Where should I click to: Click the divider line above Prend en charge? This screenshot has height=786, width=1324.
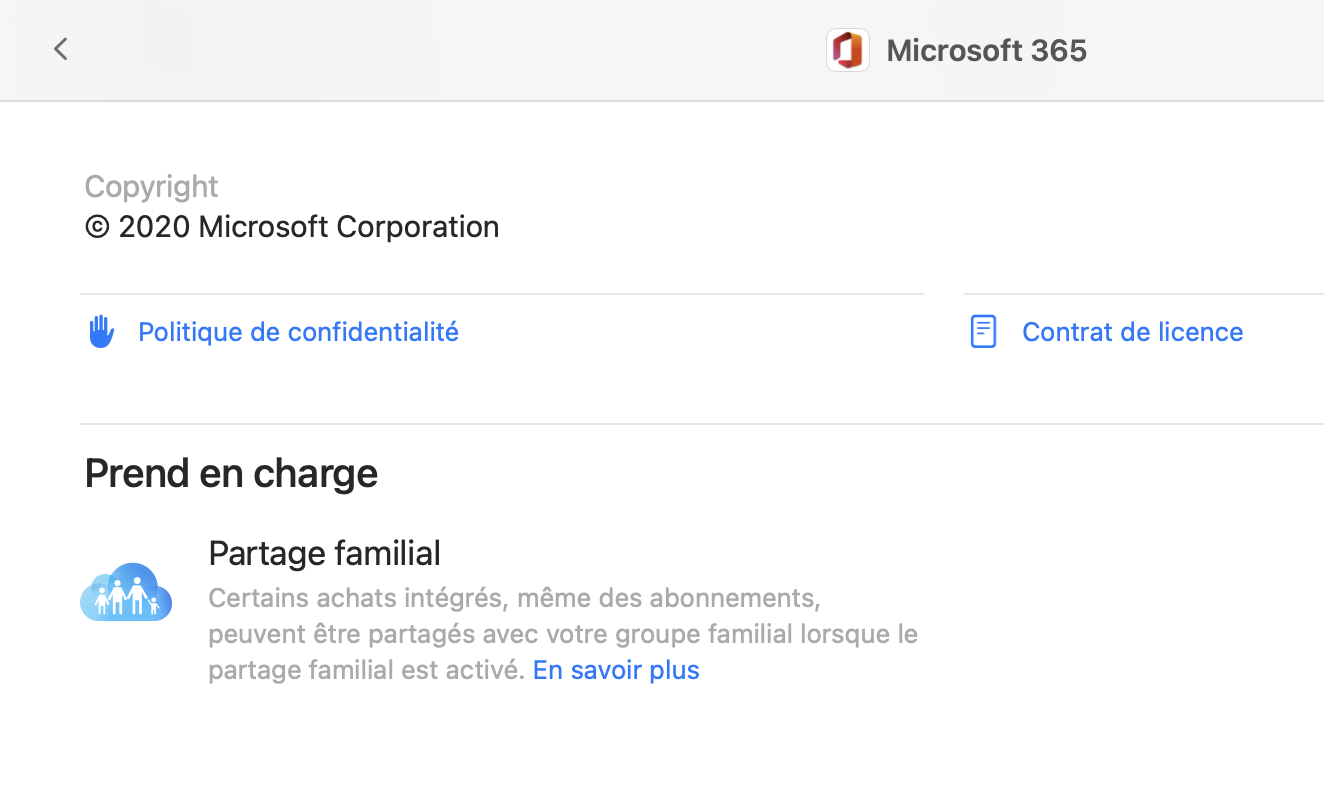click(x=700, y=424)
